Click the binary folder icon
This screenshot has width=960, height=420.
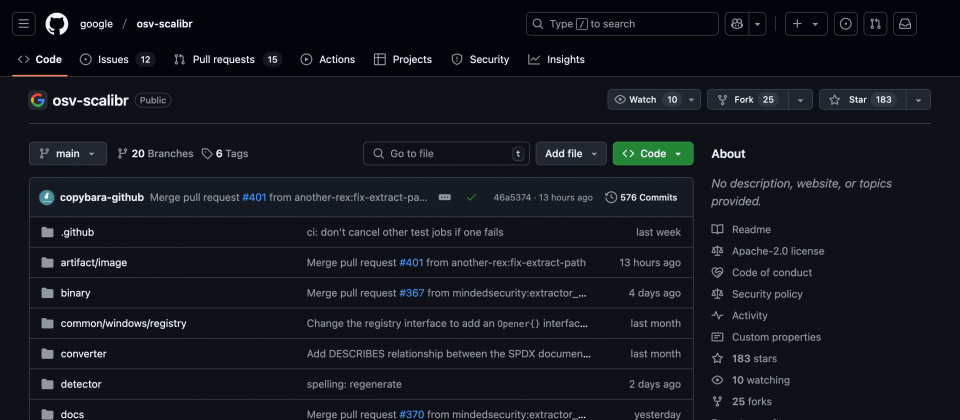(x=47, y=293)
